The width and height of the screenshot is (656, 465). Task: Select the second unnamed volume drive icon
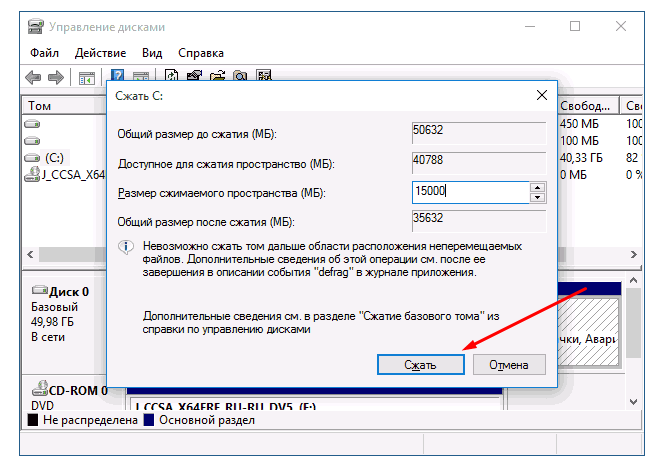point(32,141)
